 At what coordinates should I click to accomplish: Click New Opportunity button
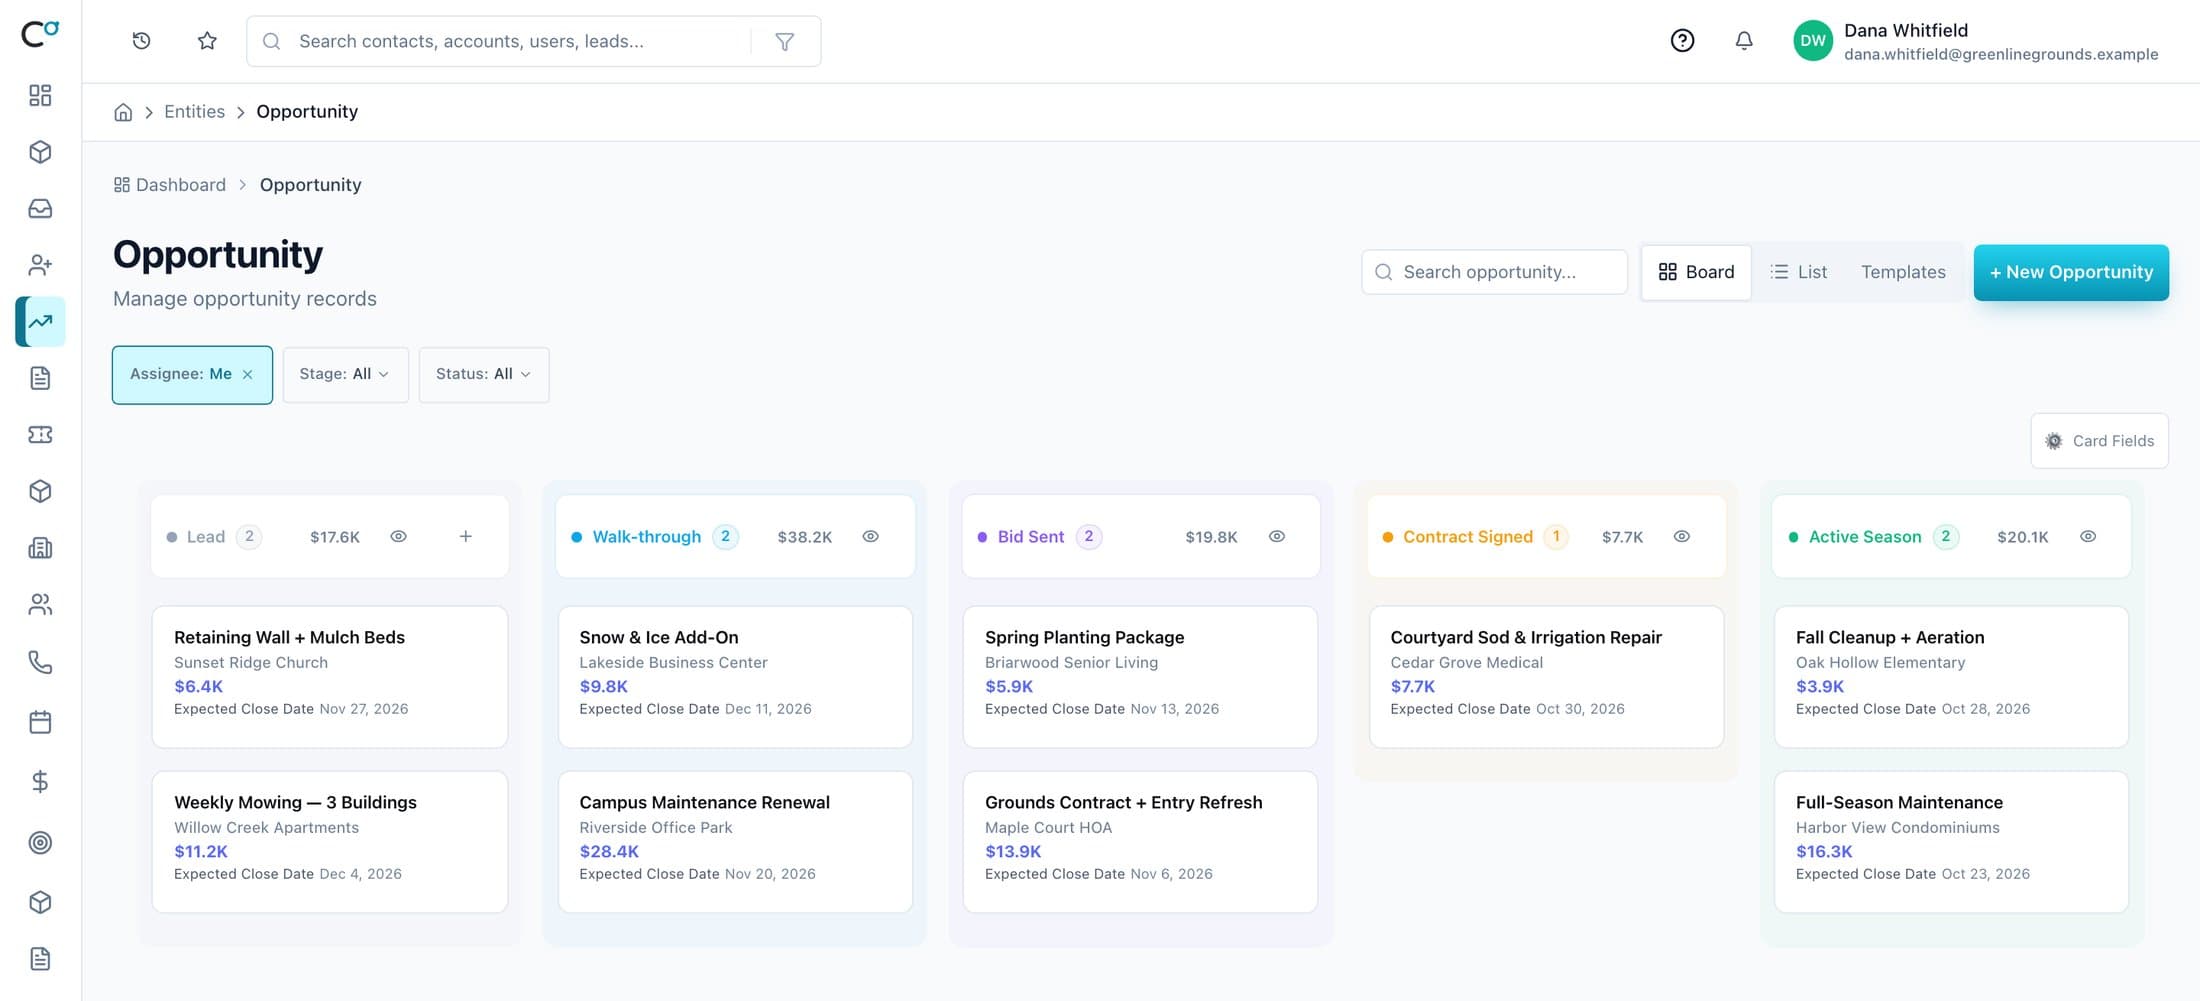pos(2071,272)
